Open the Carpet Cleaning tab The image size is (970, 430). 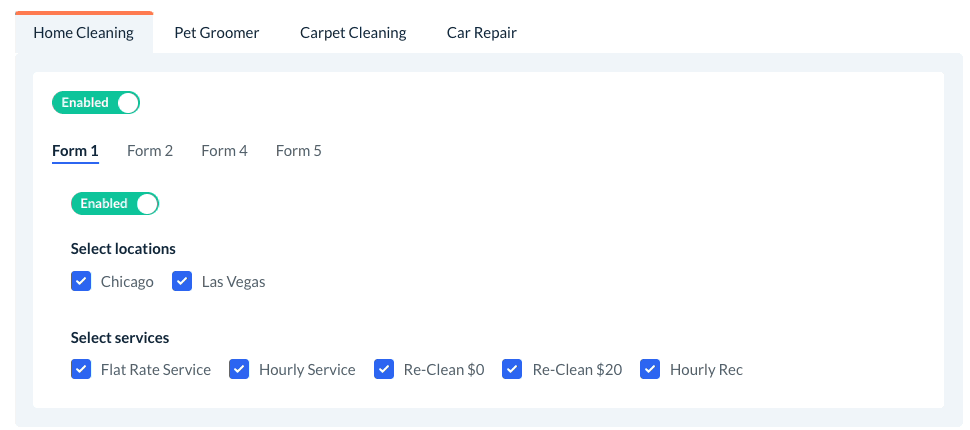point(353,33)
